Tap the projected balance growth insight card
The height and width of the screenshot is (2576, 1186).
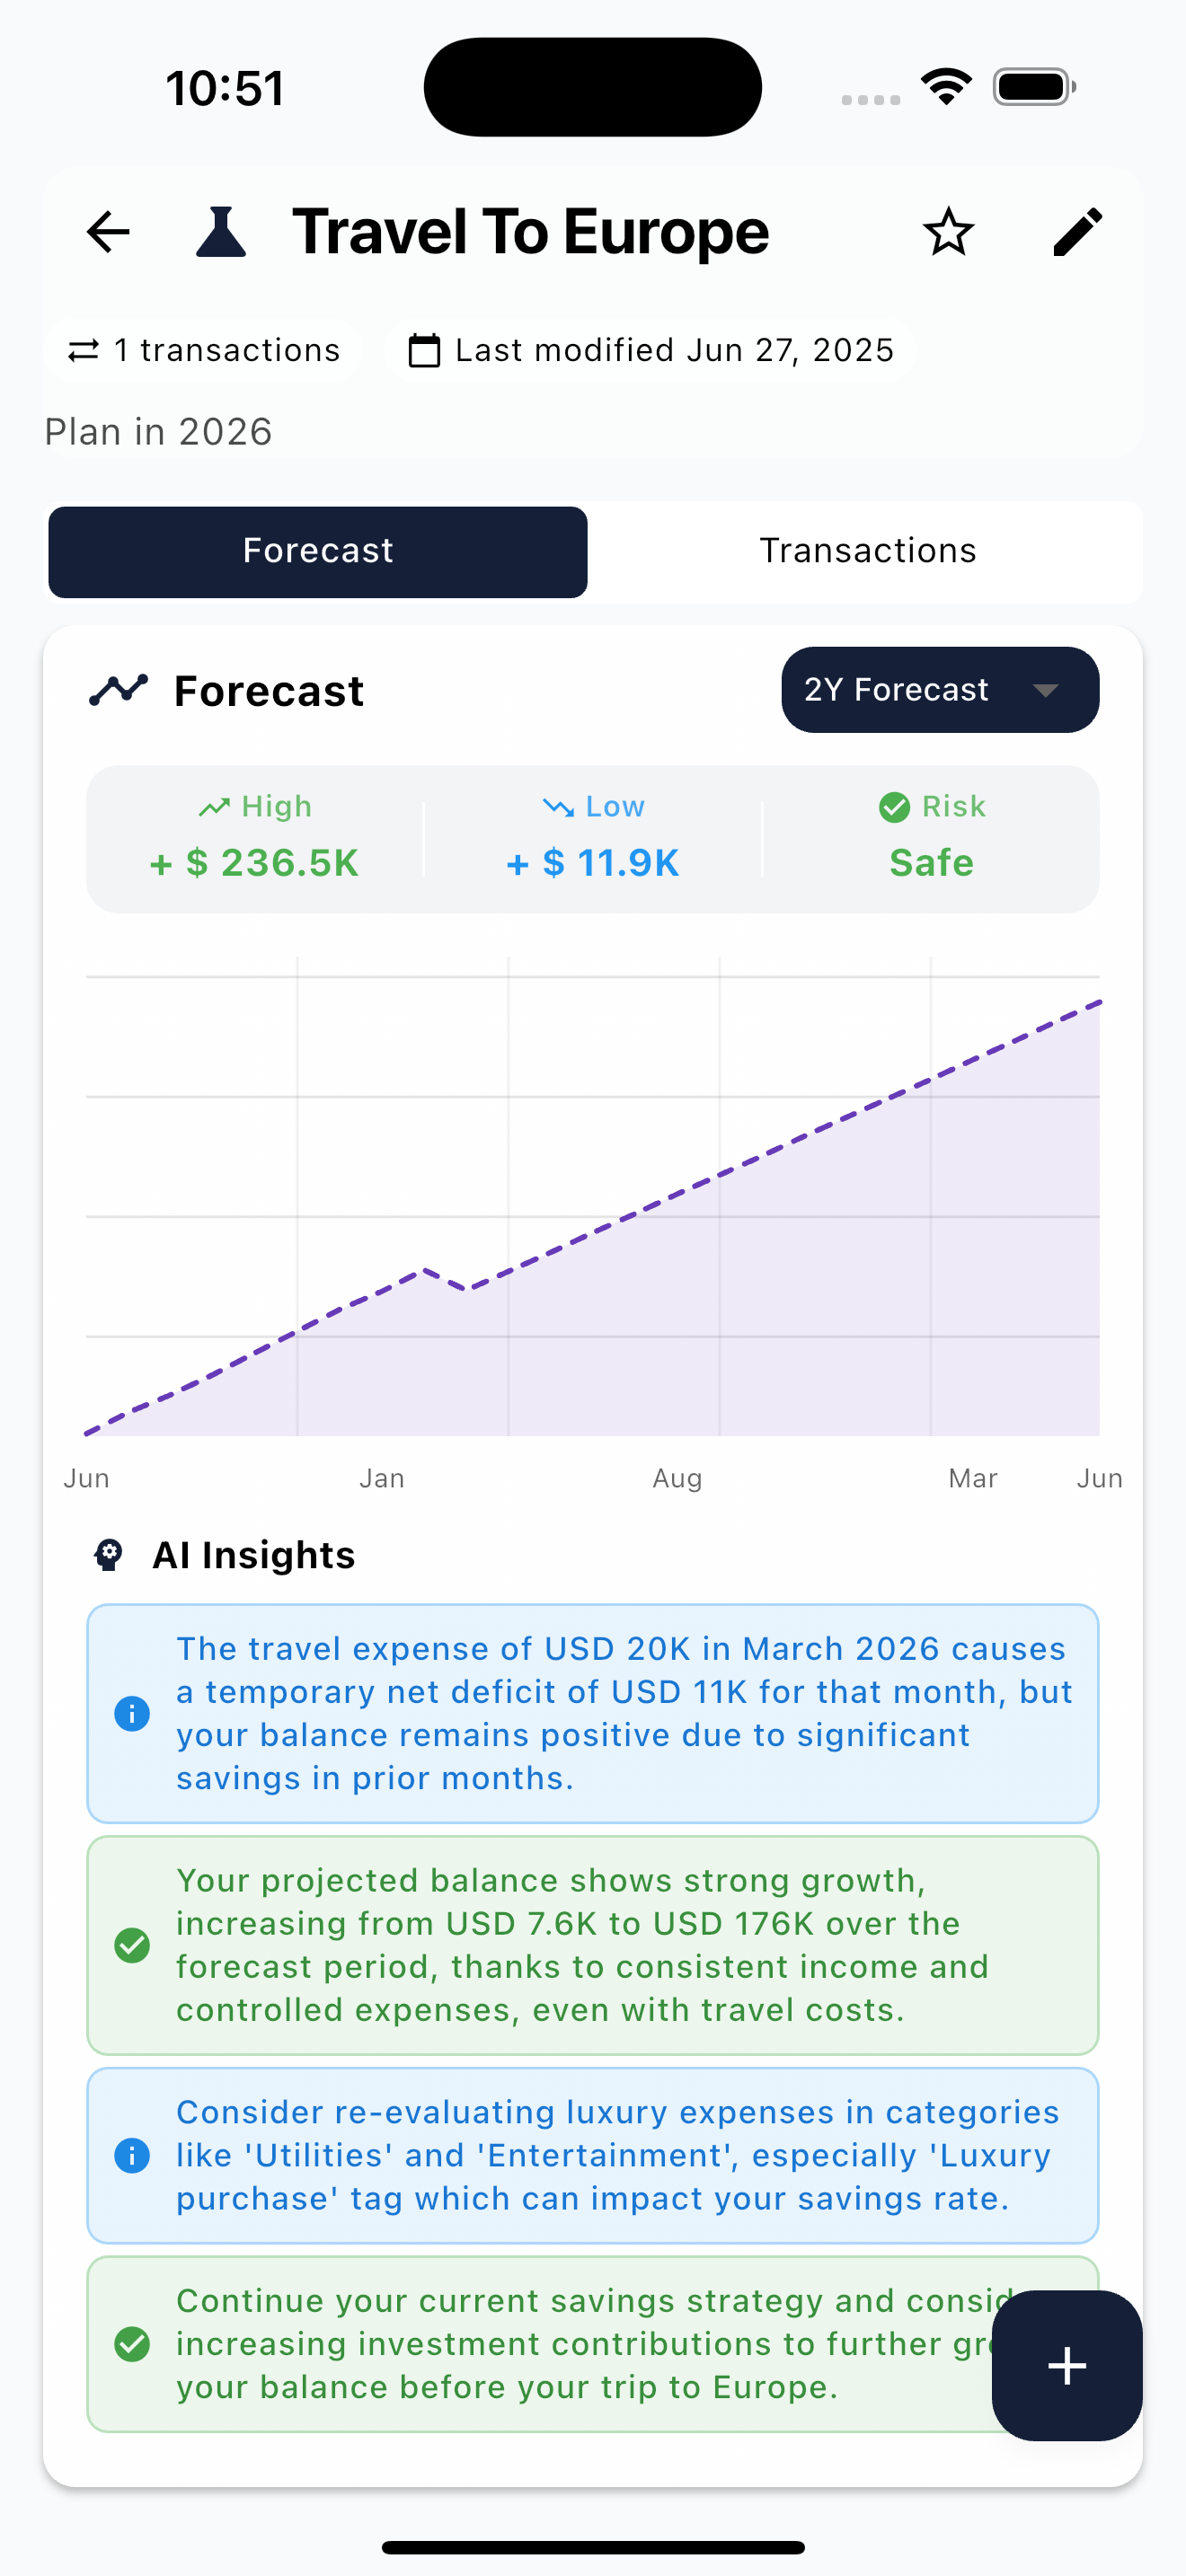point(592,1945)
